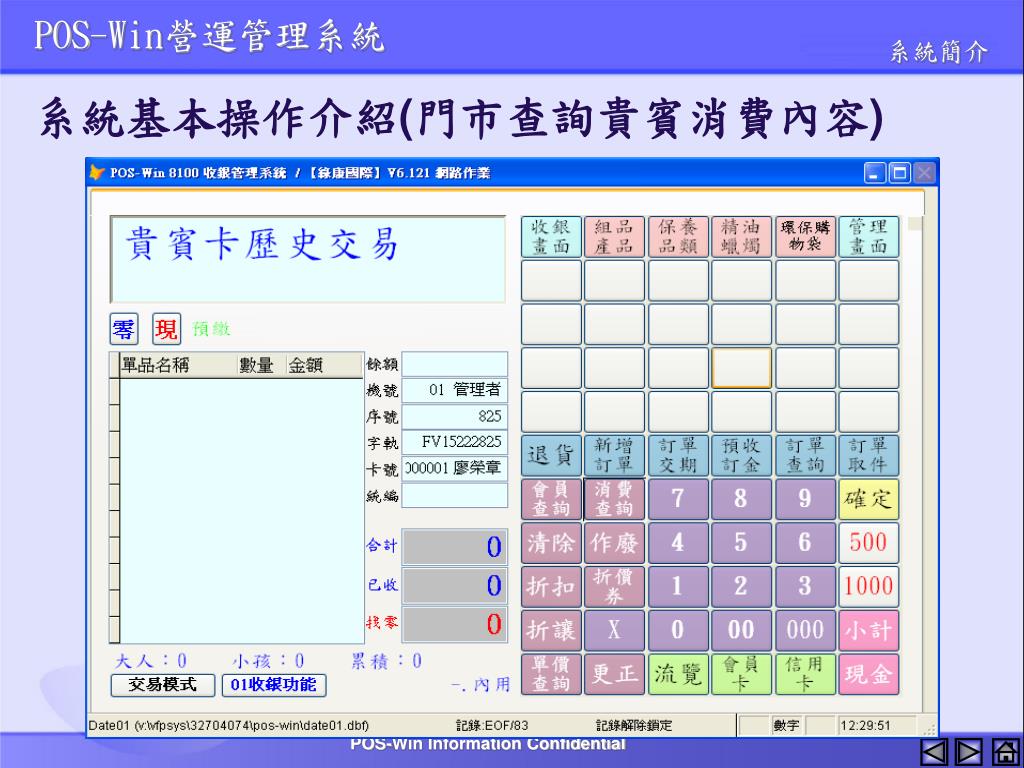The width and height of the screenshot is (1024, 768).
Task: Click the 字軌 field FV15222825
Action: click(x=455, y=443)
